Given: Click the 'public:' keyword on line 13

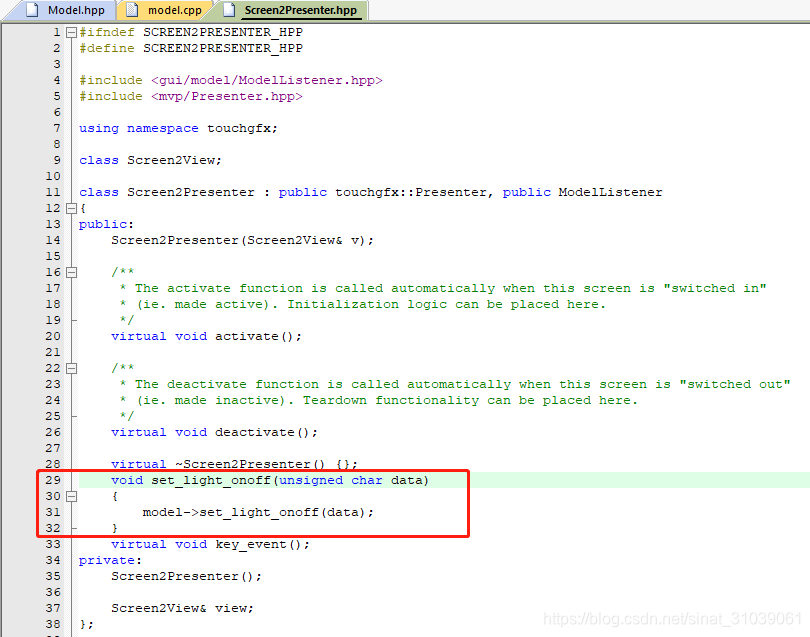Looking at the screenshot, I should [x=106, y=224].
